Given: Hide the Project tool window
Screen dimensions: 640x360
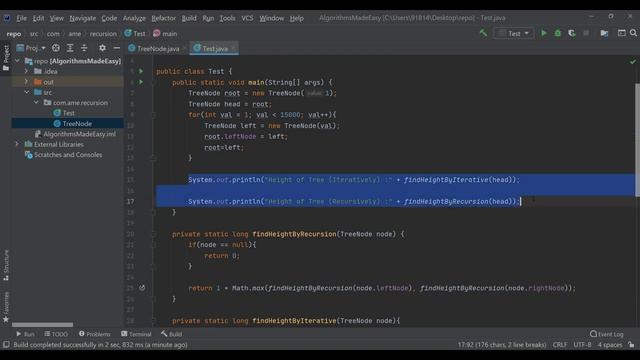Looking at the screenshot, I should coord(116,48).
